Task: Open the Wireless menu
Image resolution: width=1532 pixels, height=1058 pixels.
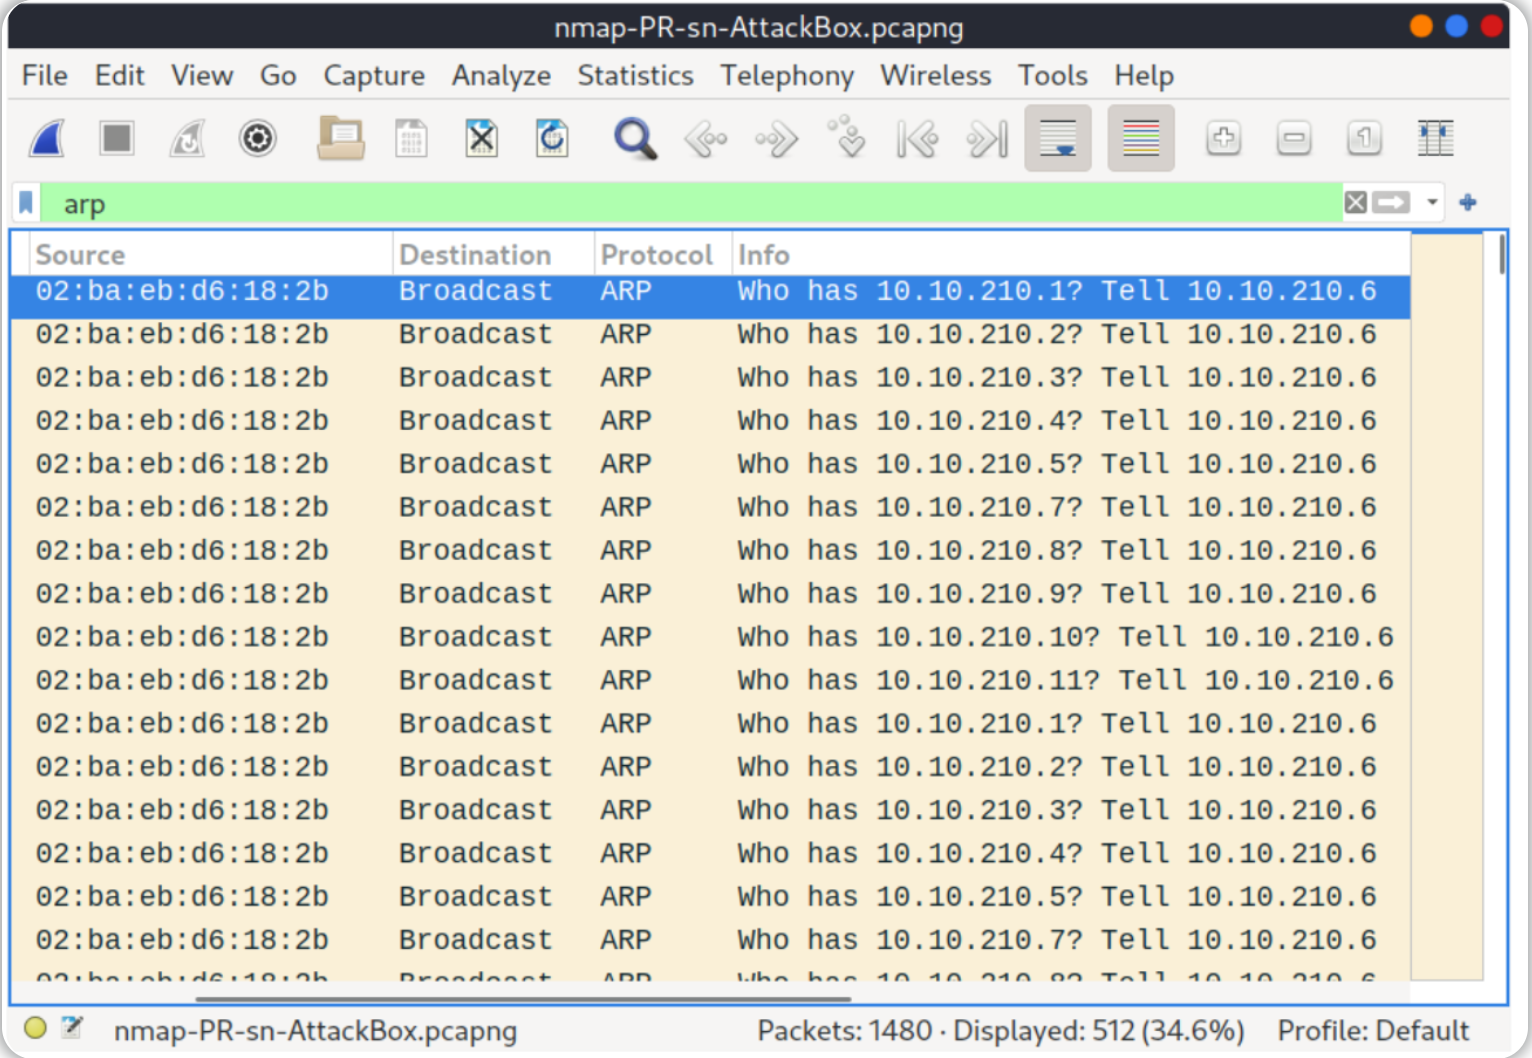Action: coord(935,75)
